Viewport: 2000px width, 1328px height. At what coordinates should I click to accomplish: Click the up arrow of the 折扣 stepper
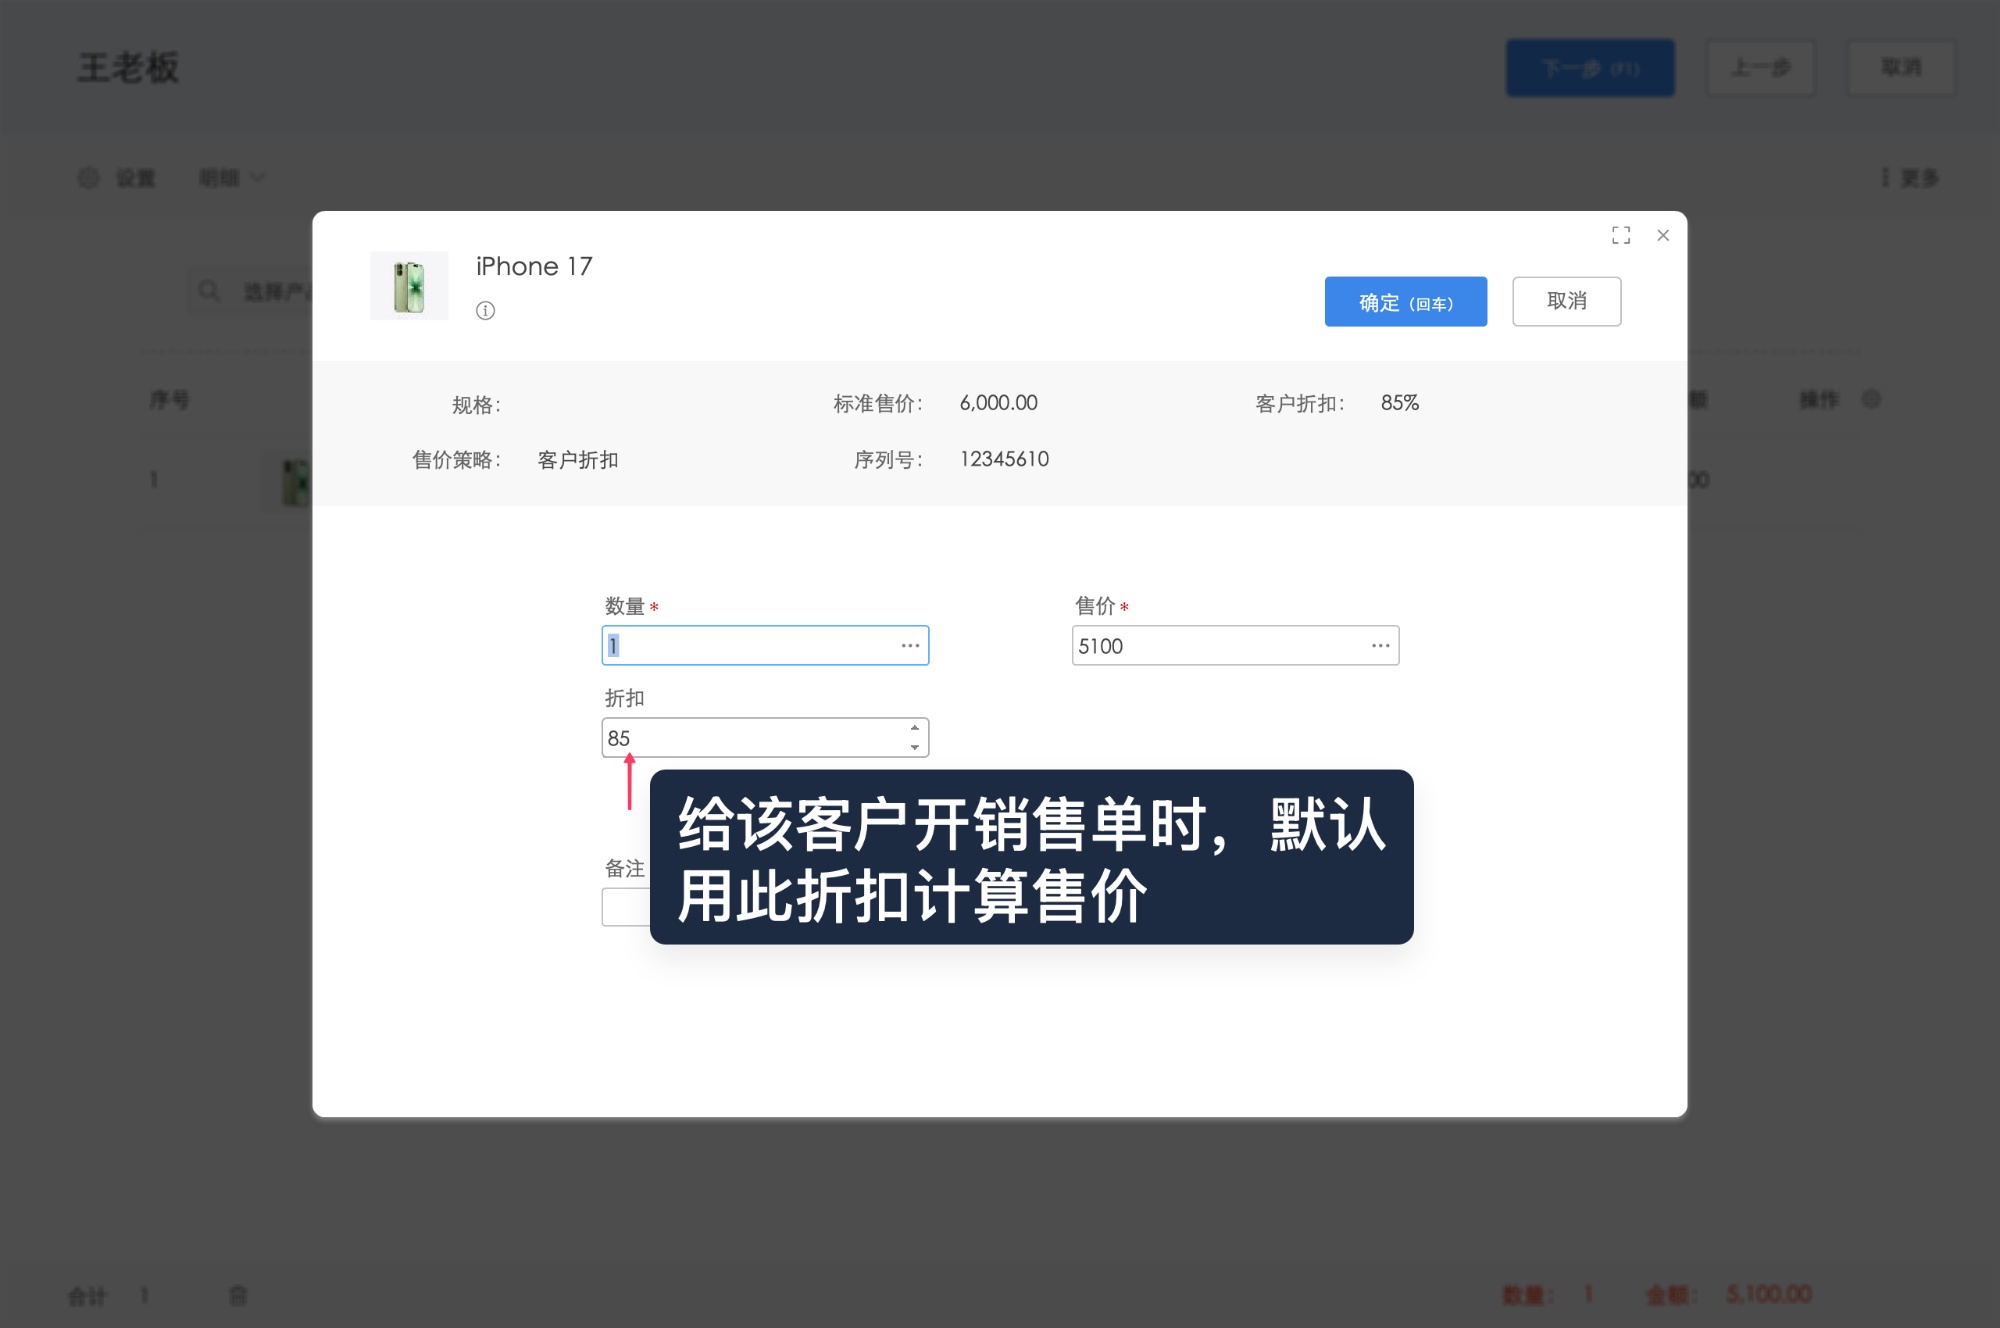[x=913, y=728]
